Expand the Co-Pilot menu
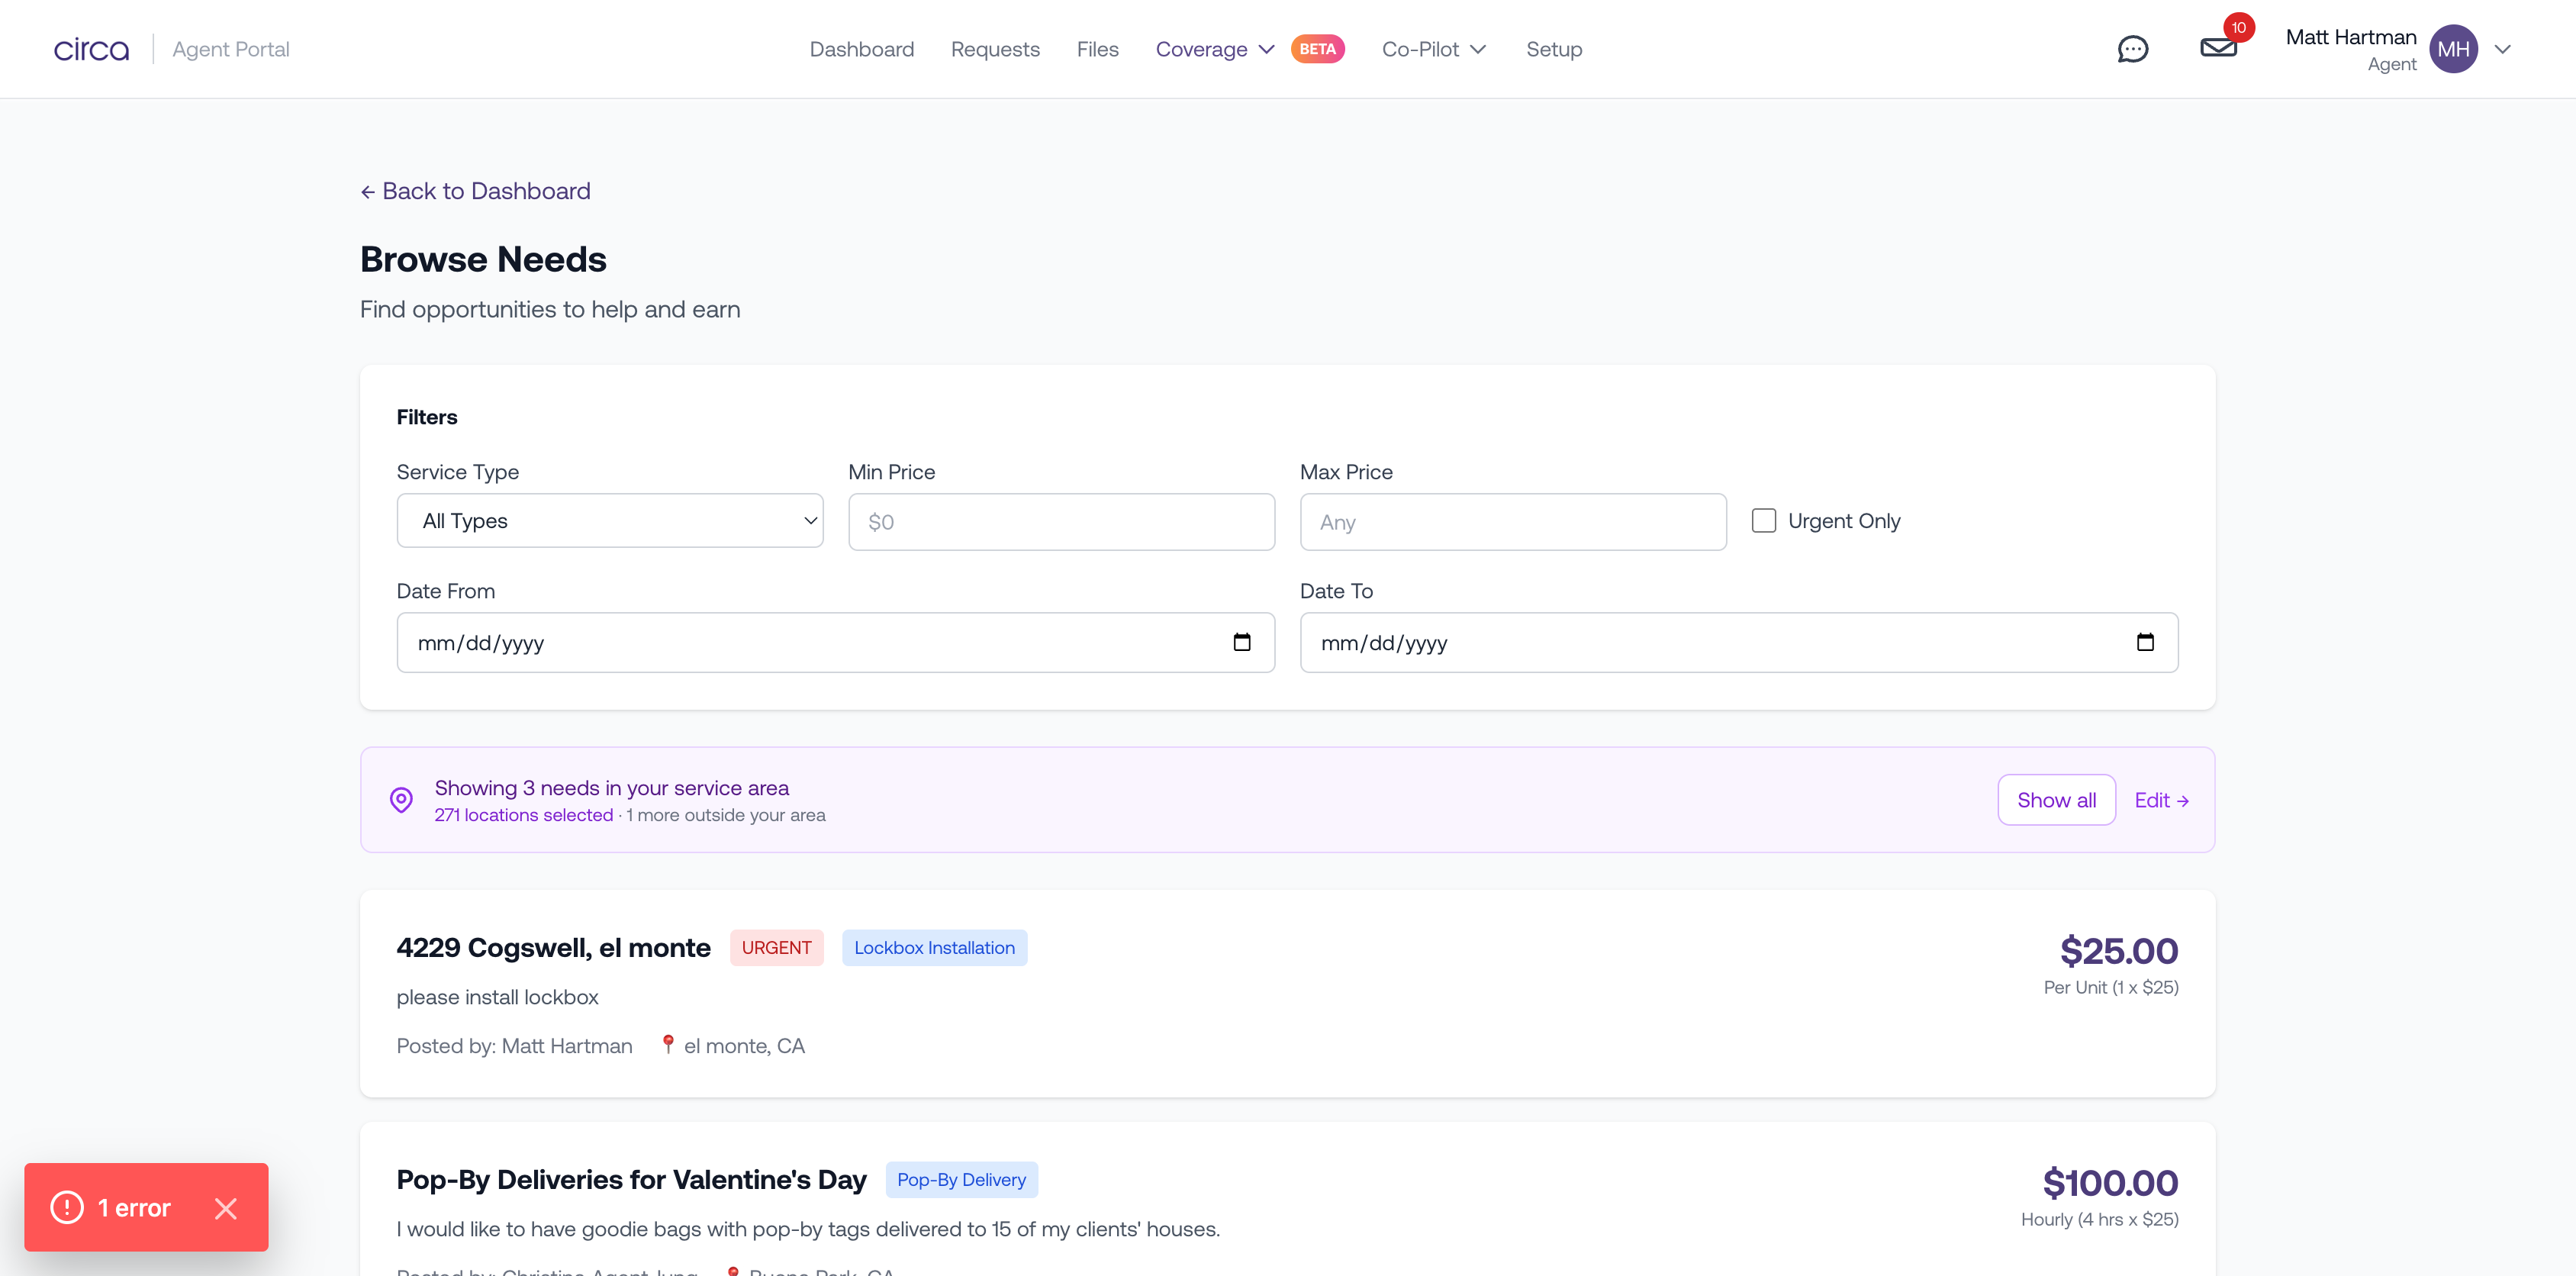This screenshot has width=2576, height=1276. point(1433,49)
